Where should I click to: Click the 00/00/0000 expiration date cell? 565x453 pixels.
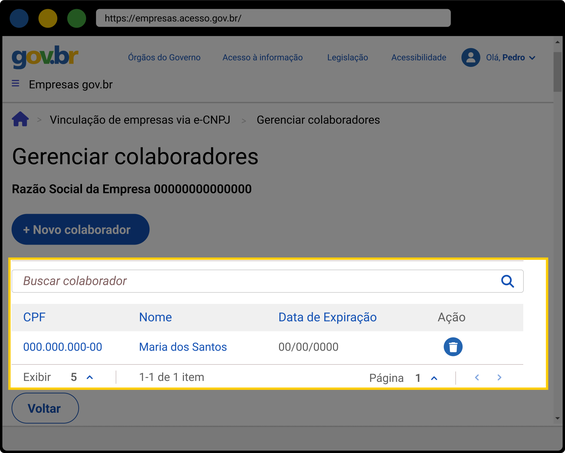[x=308, y=347]
